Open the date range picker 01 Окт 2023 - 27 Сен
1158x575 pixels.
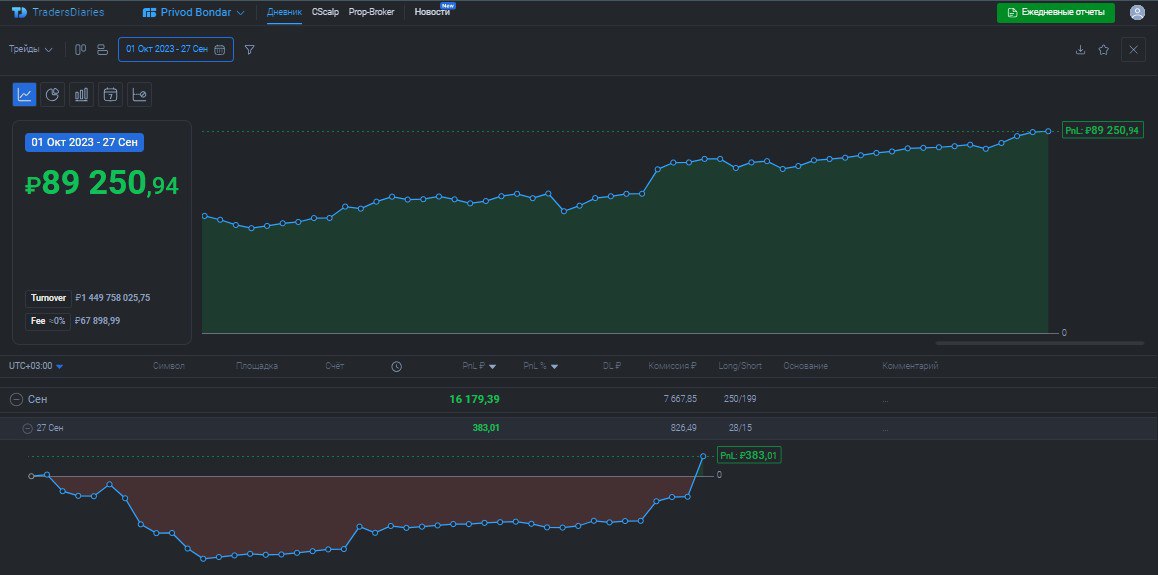(x=176, y=49)
